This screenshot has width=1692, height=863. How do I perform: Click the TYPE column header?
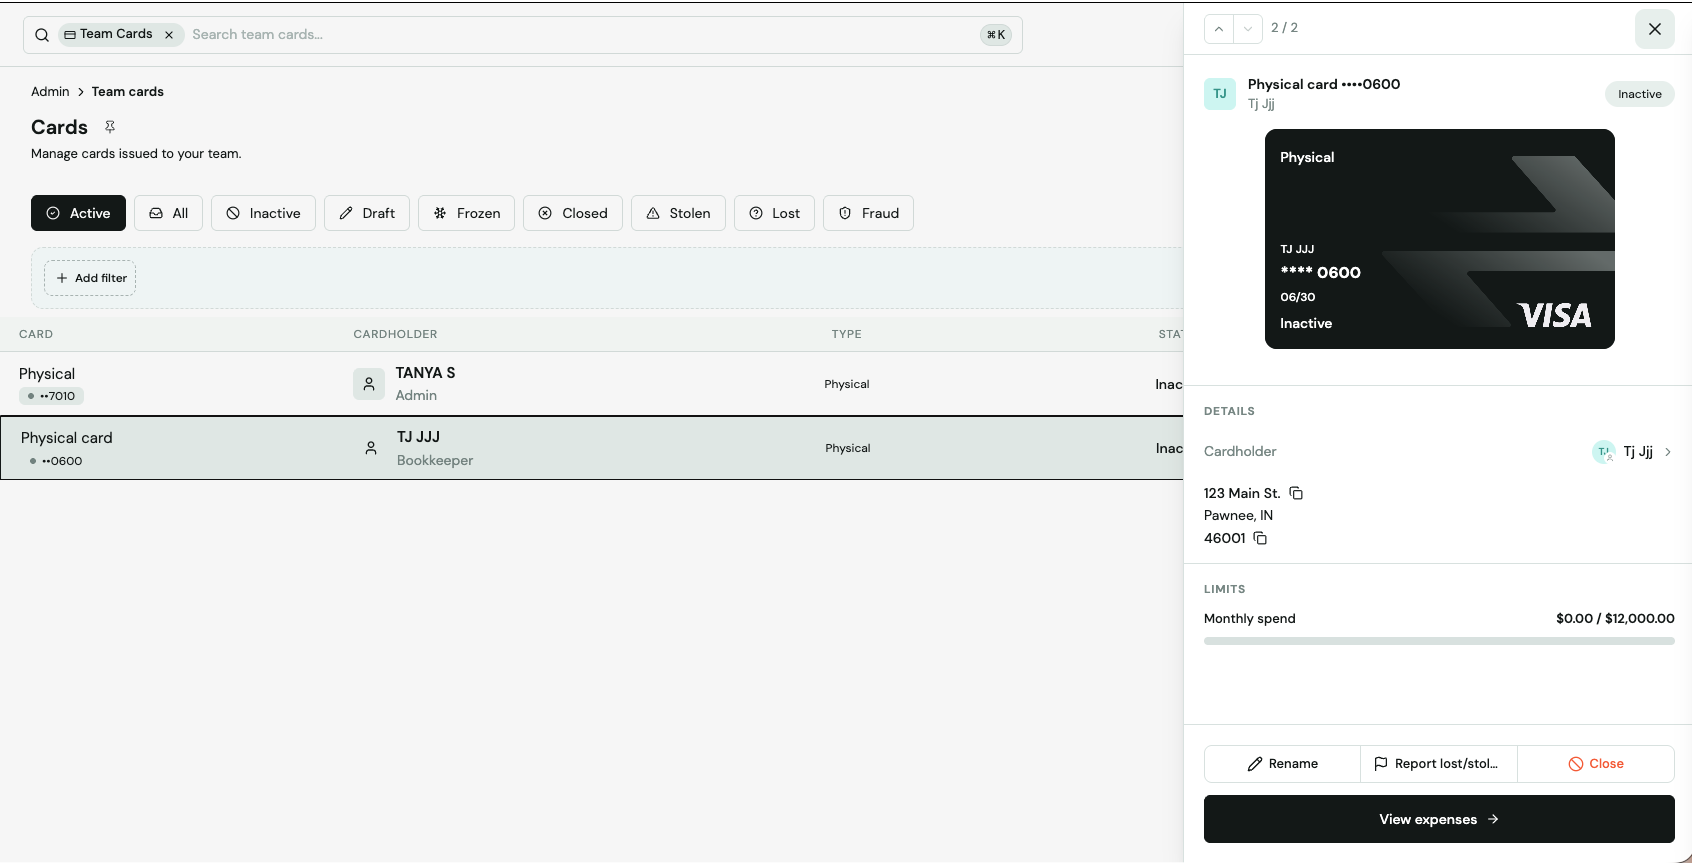pos(846,334)
